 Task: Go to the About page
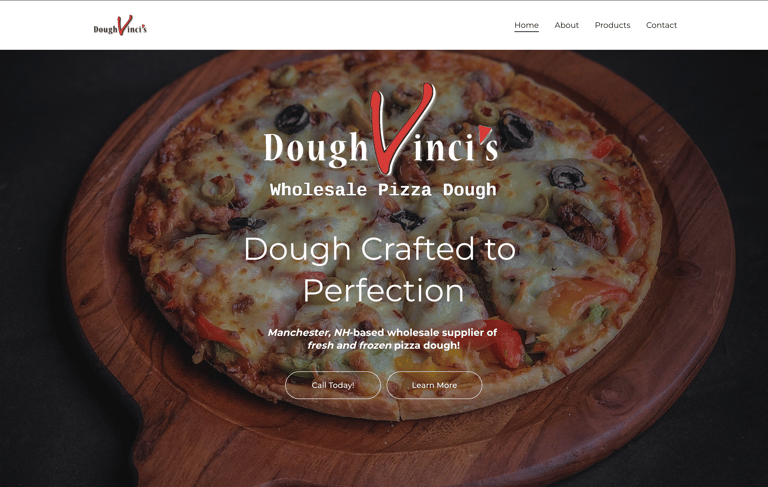[566, 25]
